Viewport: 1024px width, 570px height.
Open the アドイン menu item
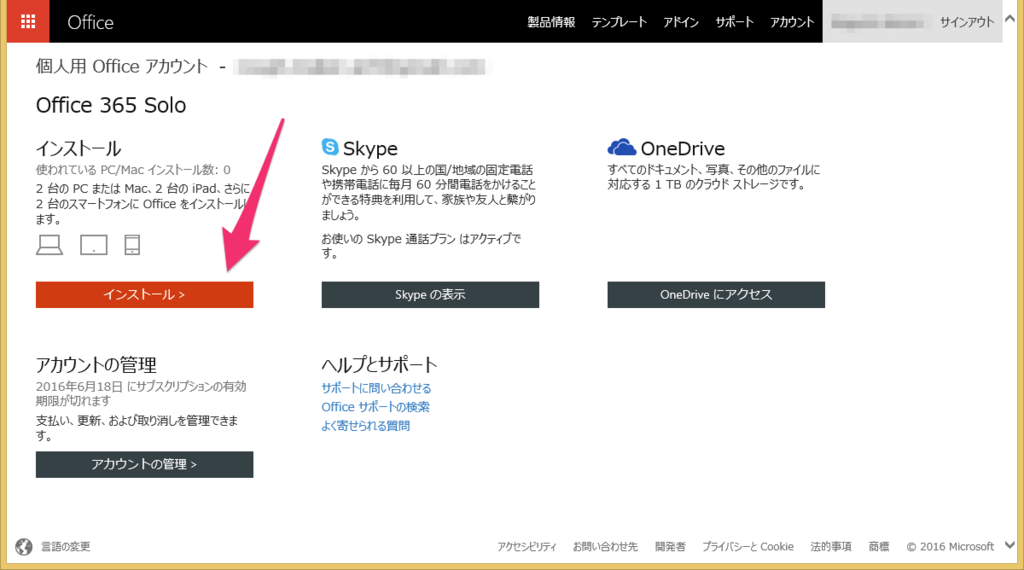680,22
